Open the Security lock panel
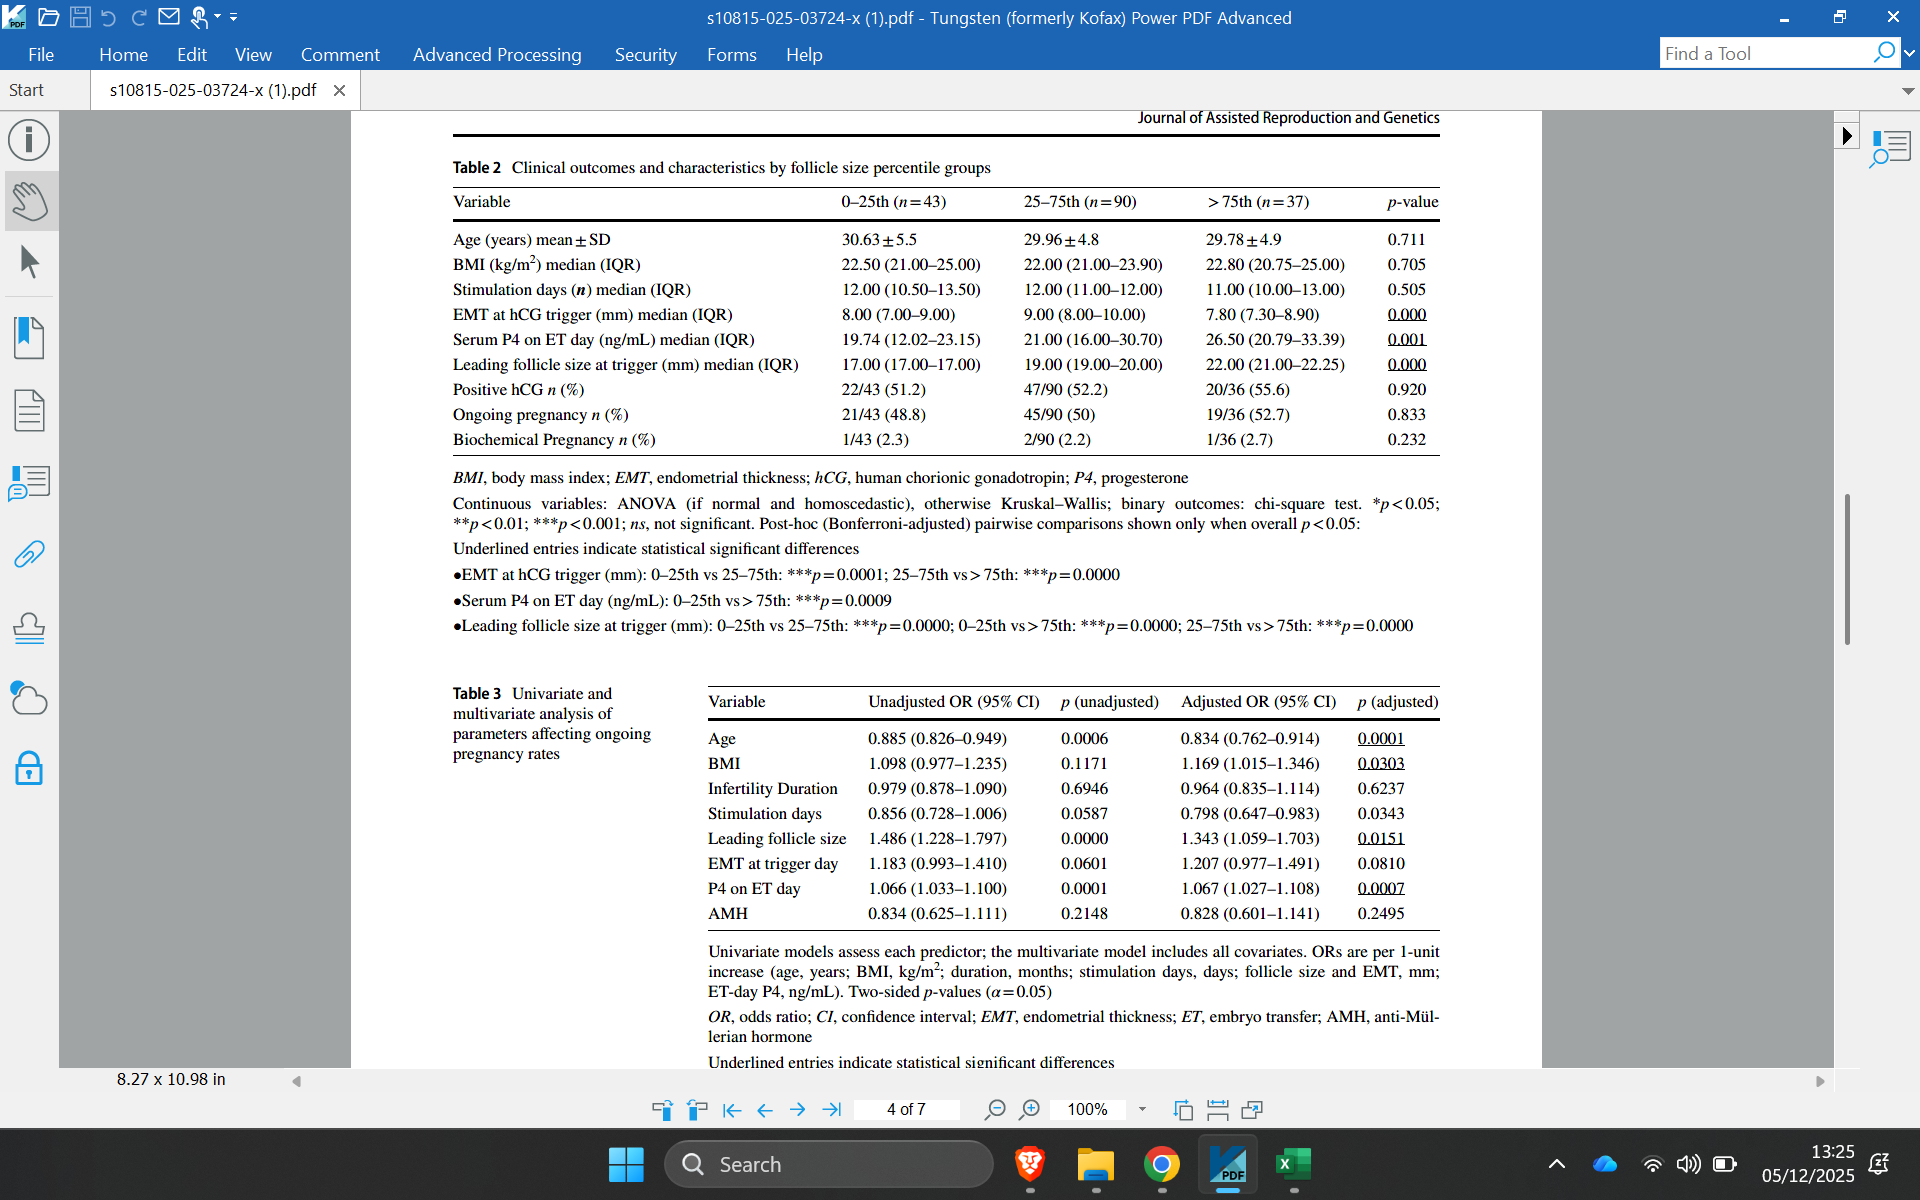1920x1200 pixels. (x=29, y=768)
